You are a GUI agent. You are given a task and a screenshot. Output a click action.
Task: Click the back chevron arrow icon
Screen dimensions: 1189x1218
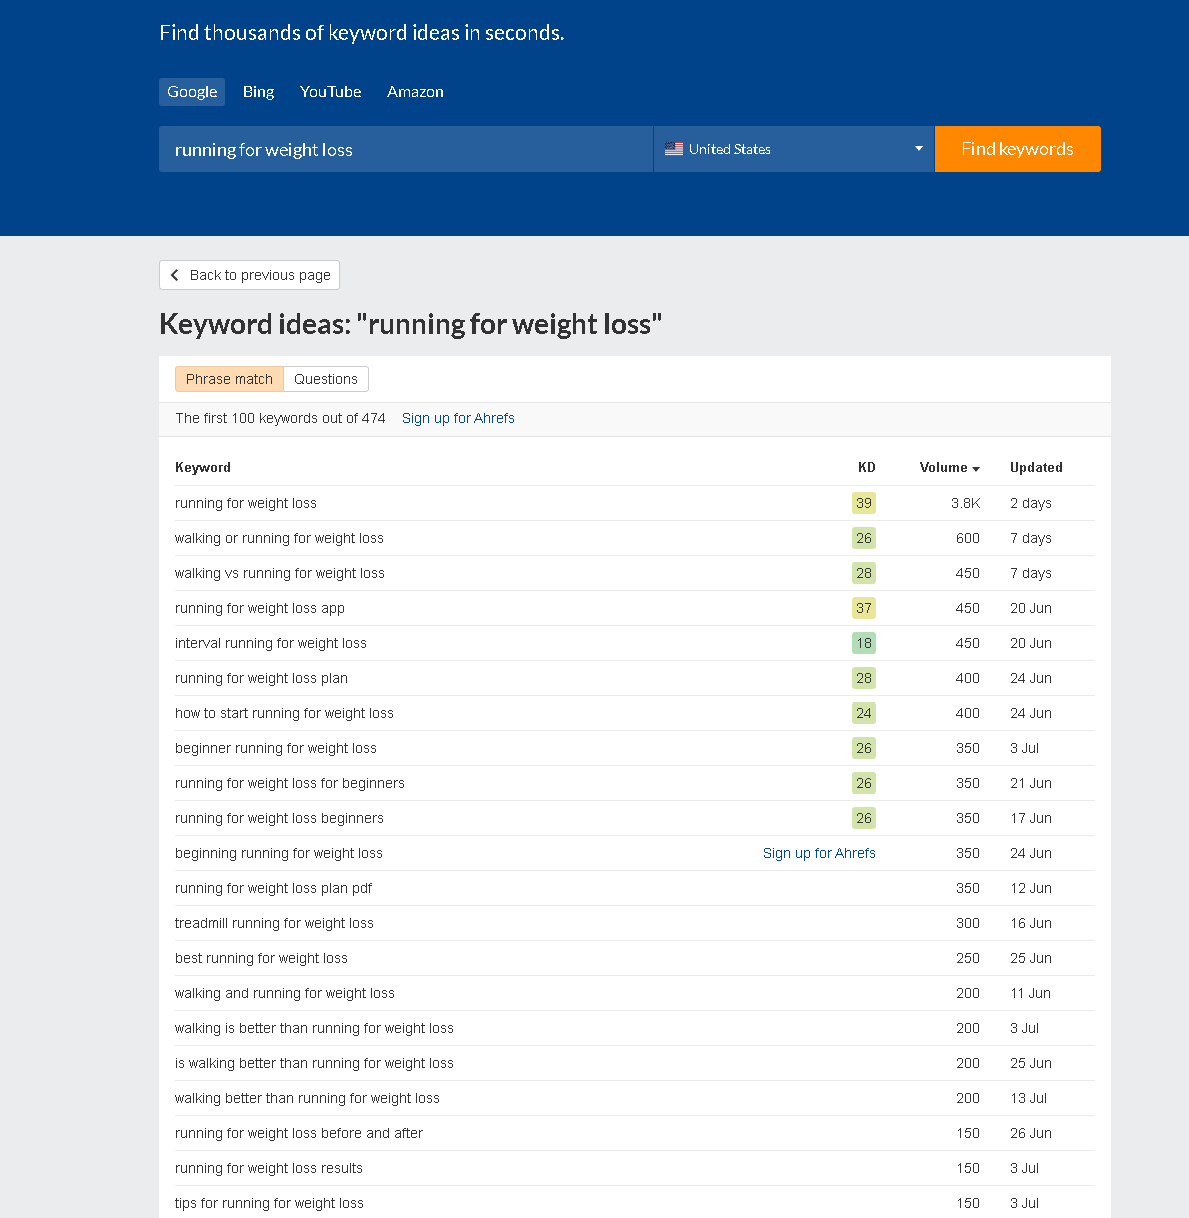tap(175, 275)
